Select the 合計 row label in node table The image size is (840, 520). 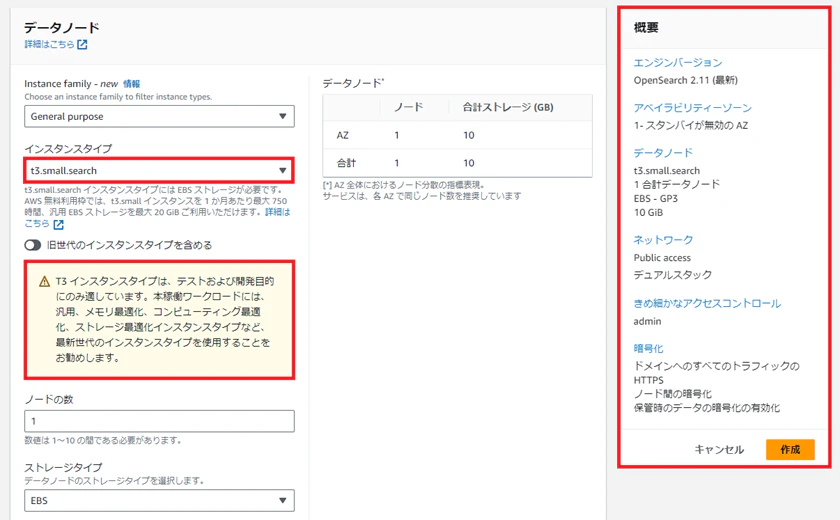tap(346, 163)
